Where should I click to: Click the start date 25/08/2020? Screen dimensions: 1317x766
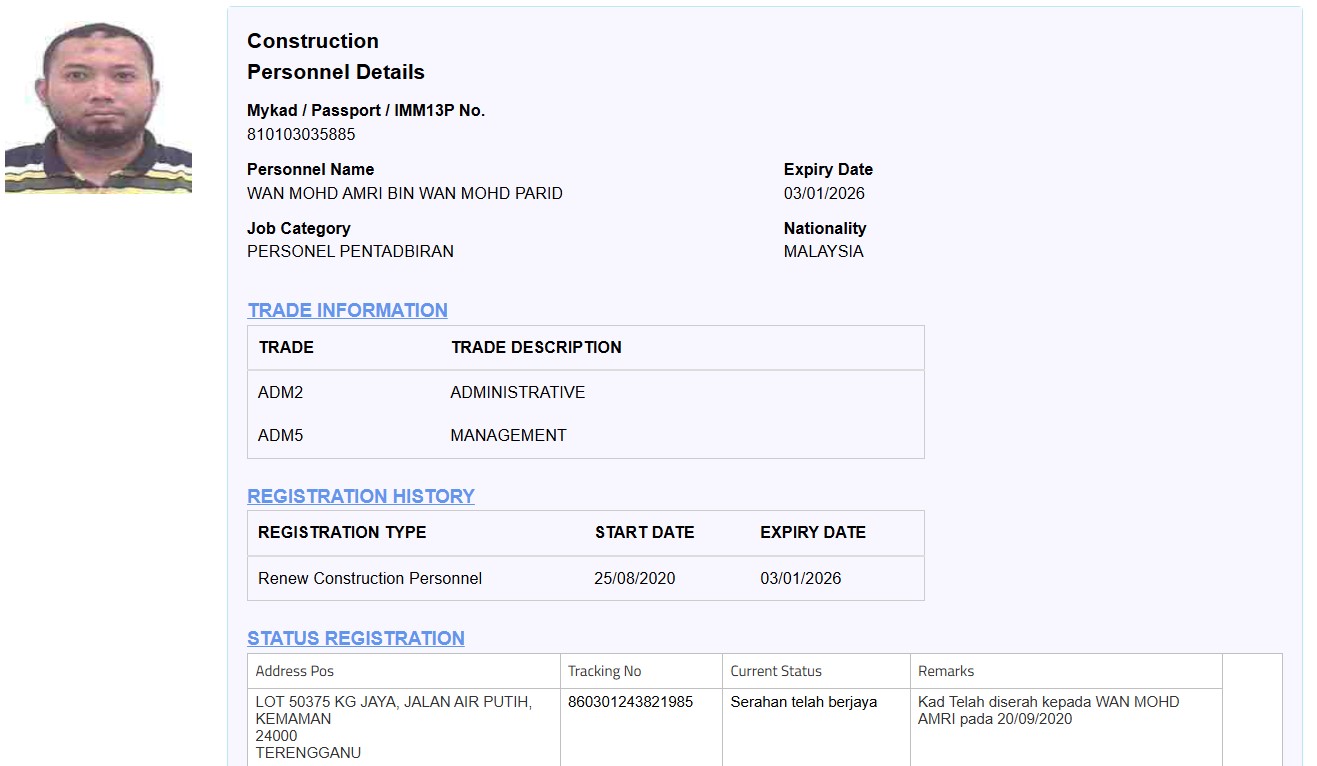pyautogui.click(x=634, y=578)
